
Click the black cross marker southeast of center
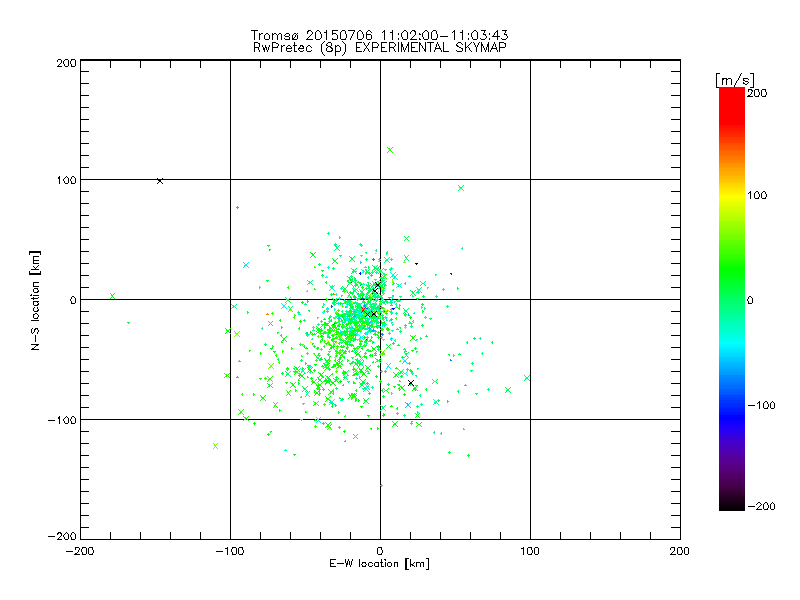point(411,383)
